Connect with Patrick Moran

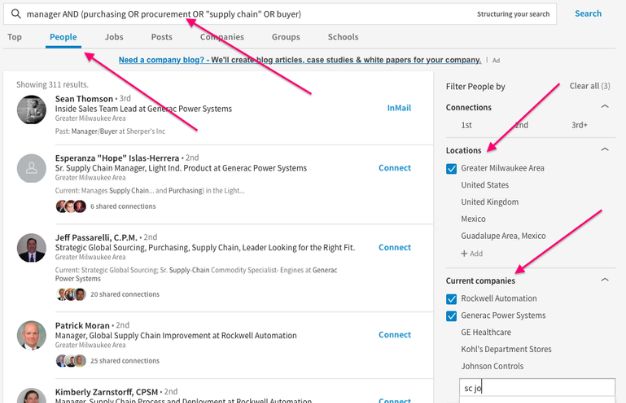point(394,335)
